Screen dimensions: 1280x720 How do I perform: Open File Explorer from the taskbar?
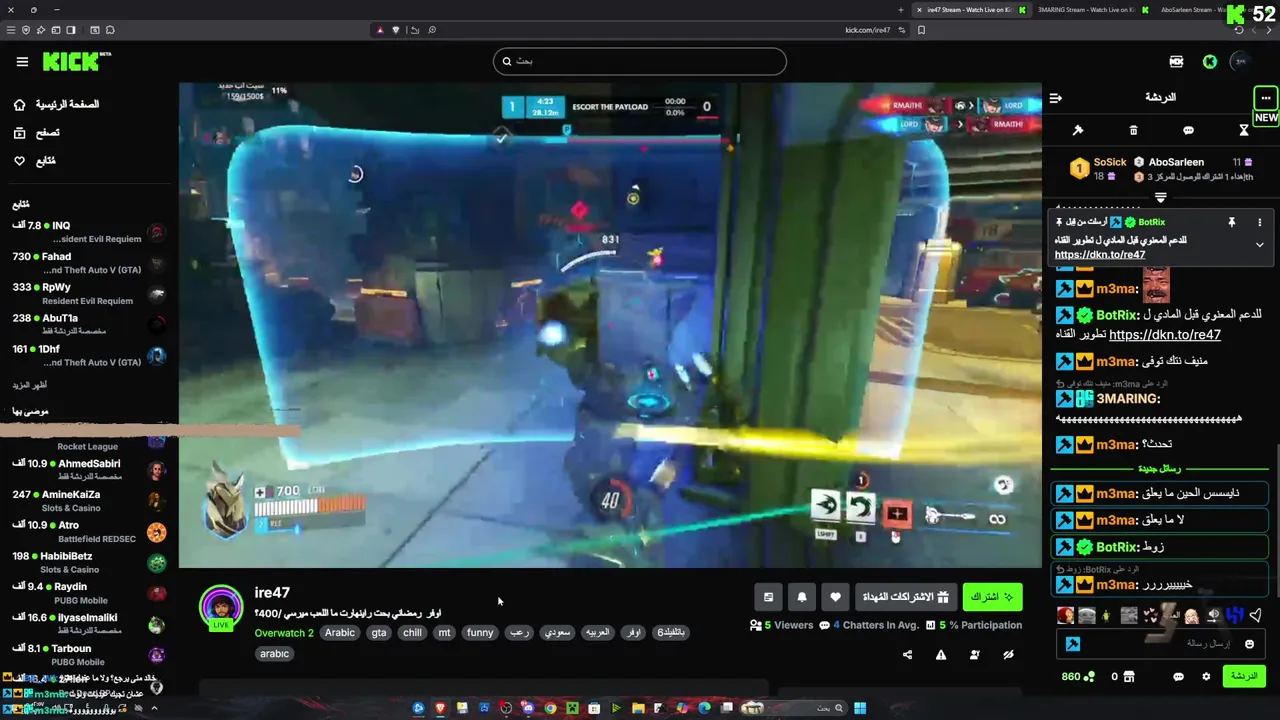click(x=638, y=708)
